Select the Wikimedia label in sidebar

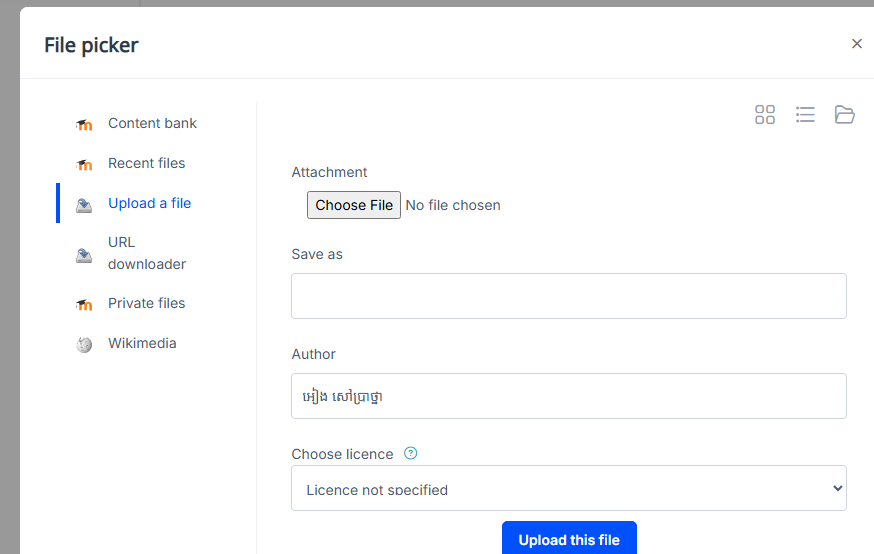tap(142, 343)
